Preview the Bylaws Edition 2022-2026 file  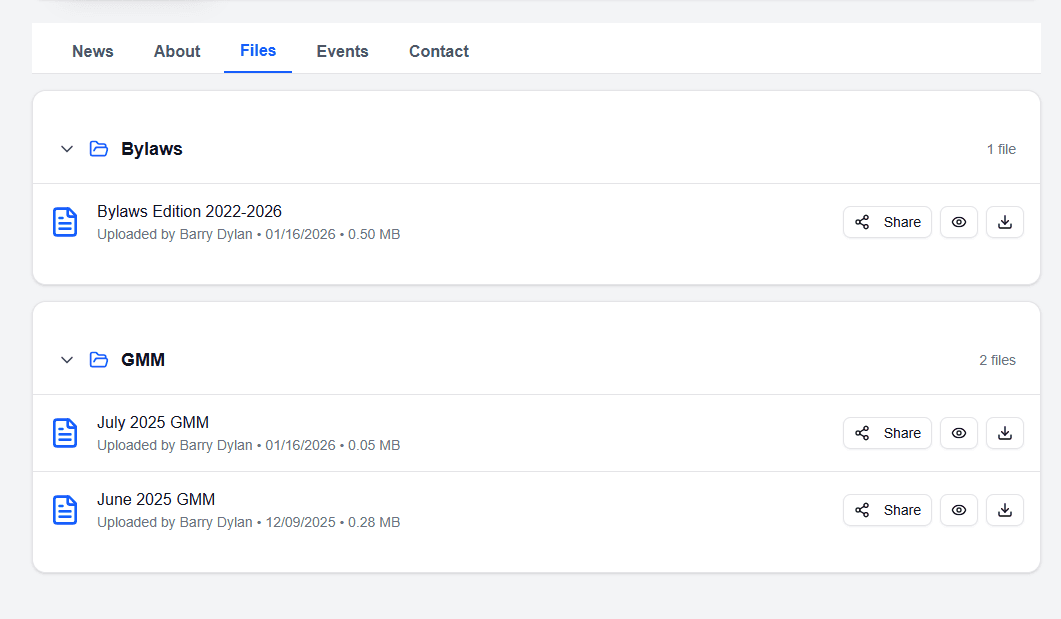(958, 222)
